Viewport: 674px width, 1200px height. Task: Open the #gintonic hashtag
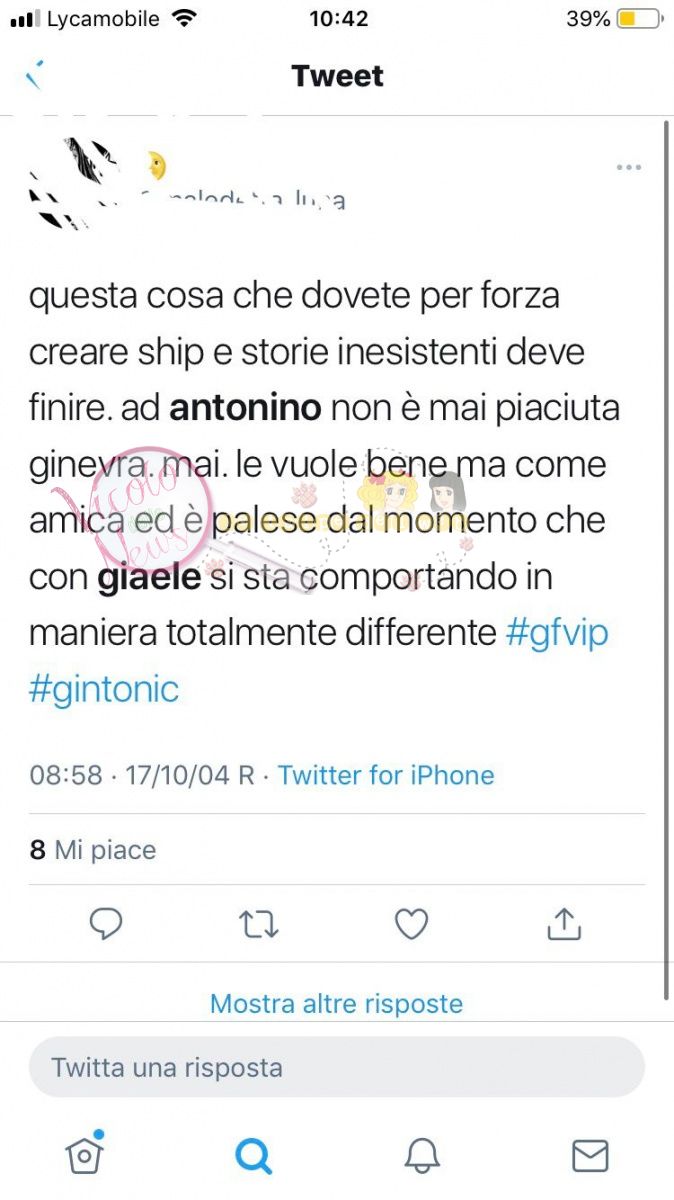coord(104,689)
